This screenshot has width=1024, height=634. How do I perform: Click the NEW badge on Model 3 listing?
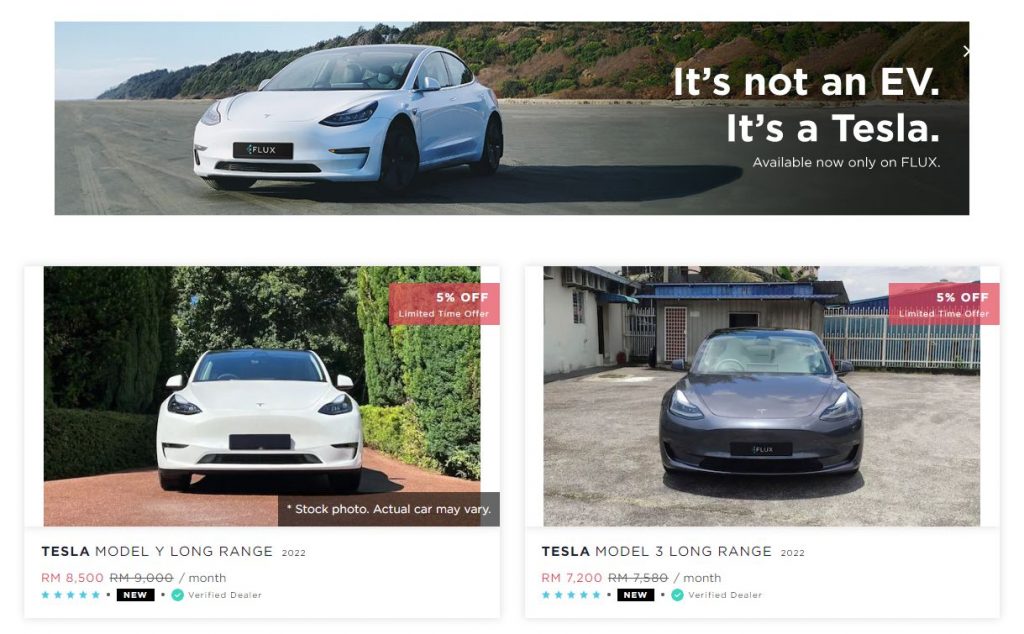(635, 595)
